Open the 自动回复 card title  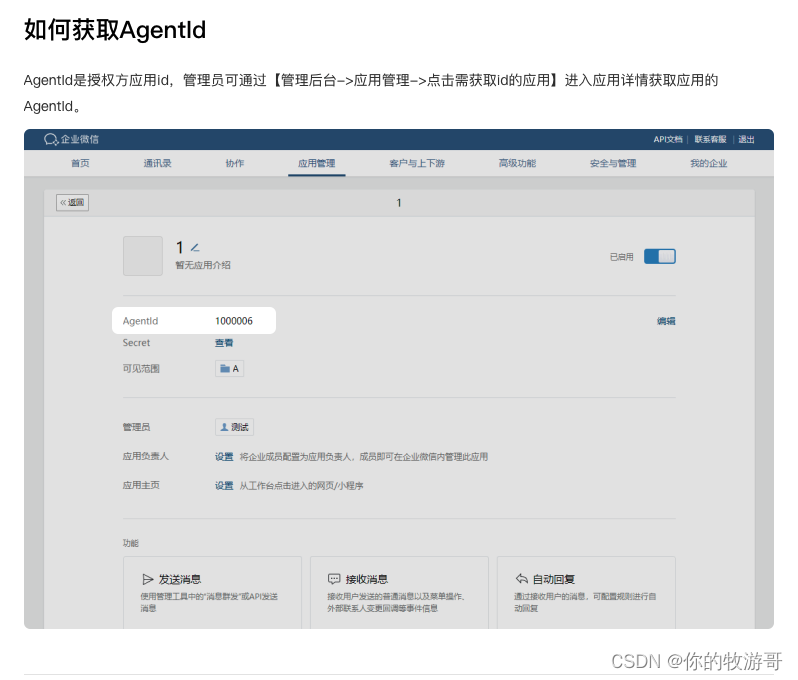(x=554, y=579)
